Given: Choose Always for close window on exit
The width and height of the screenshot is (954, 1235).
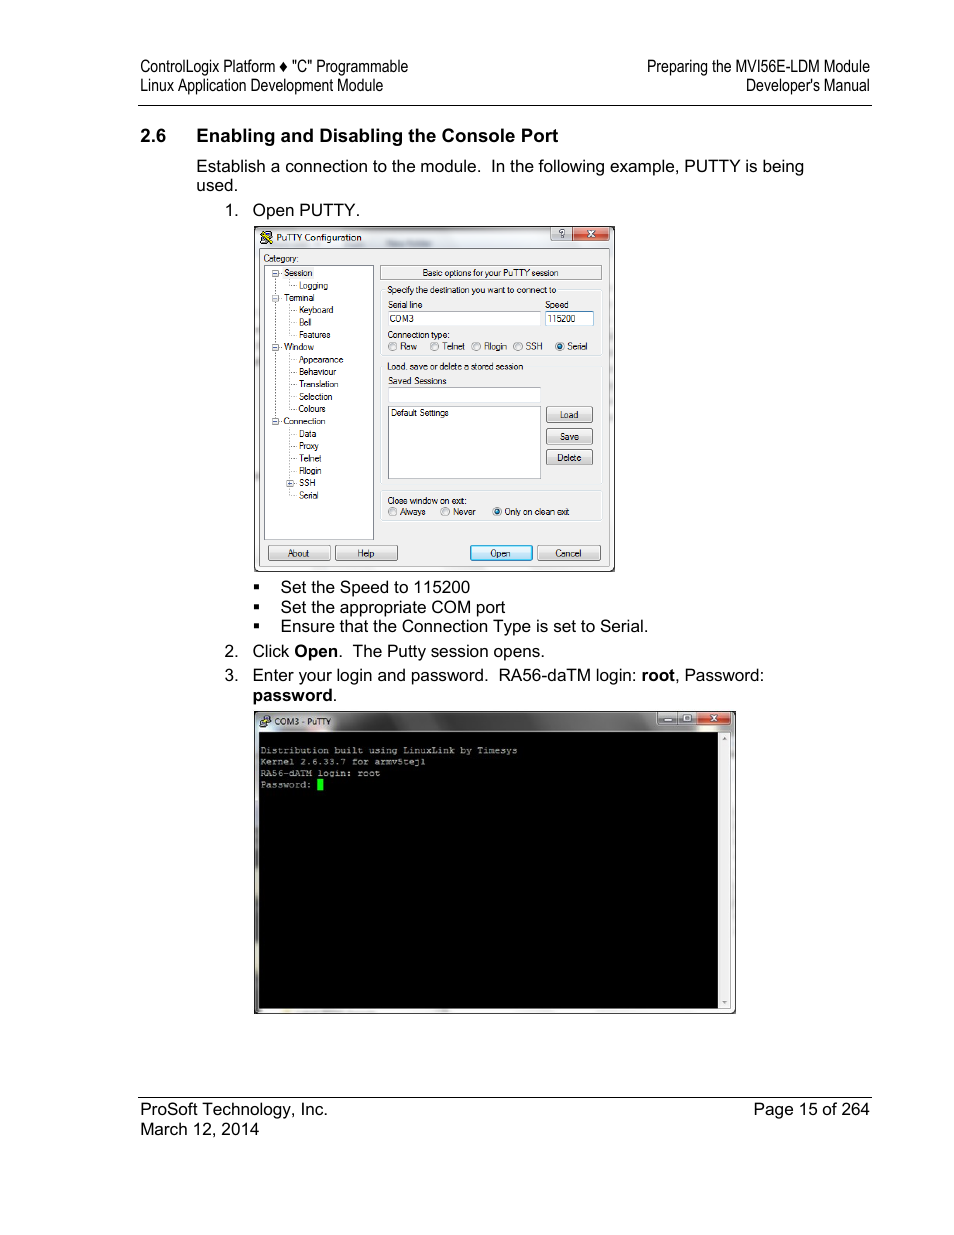Looking at the screenshot, I should click(393, 512).
